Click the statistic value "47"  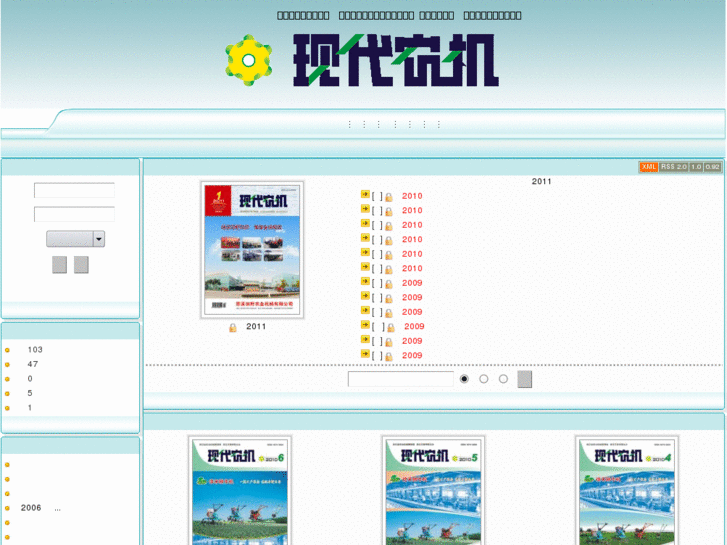[x=32, y=364]
